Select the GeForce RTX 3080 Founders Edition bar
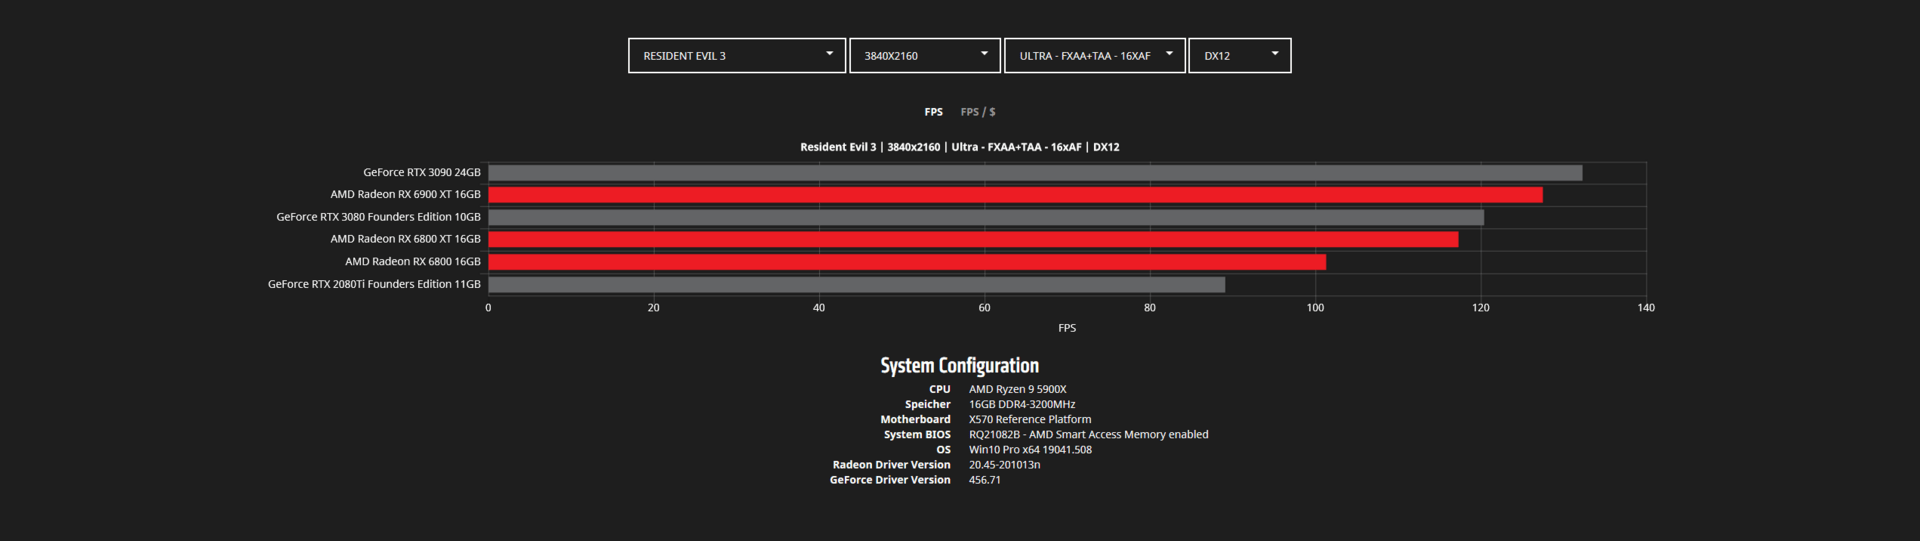 point(986,217)
